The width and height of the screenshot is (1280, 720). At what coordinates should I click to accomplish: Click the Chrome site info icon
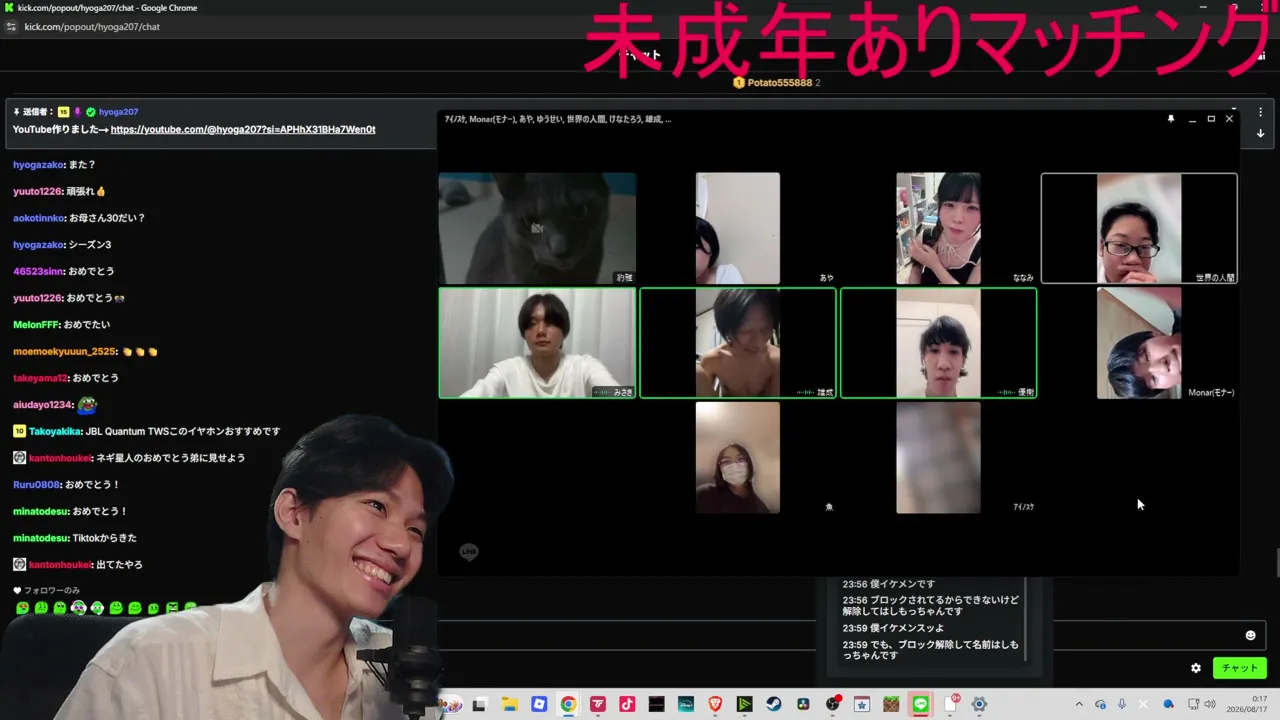coord(11,27)
